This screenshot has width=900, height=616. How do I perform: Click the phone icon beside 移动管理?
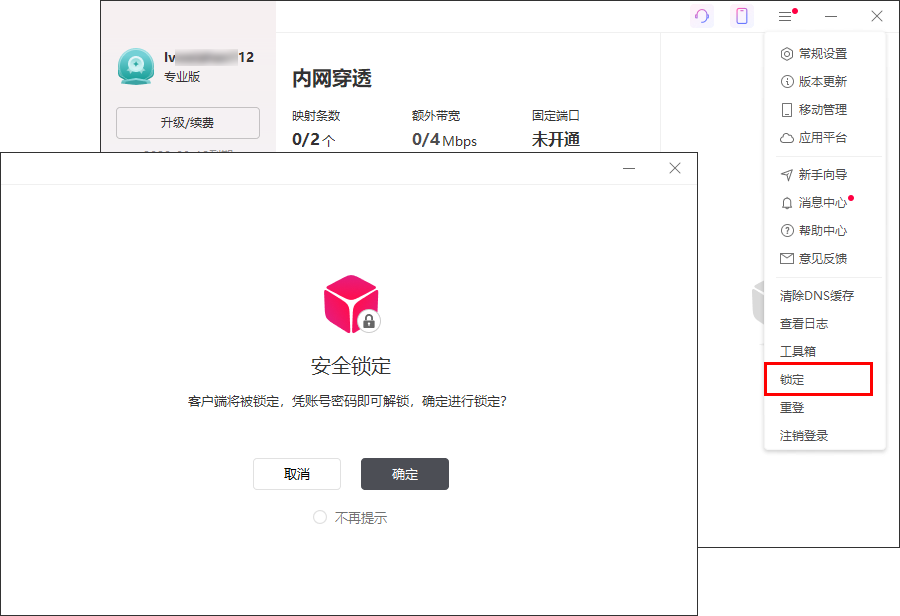pos(786,110)
